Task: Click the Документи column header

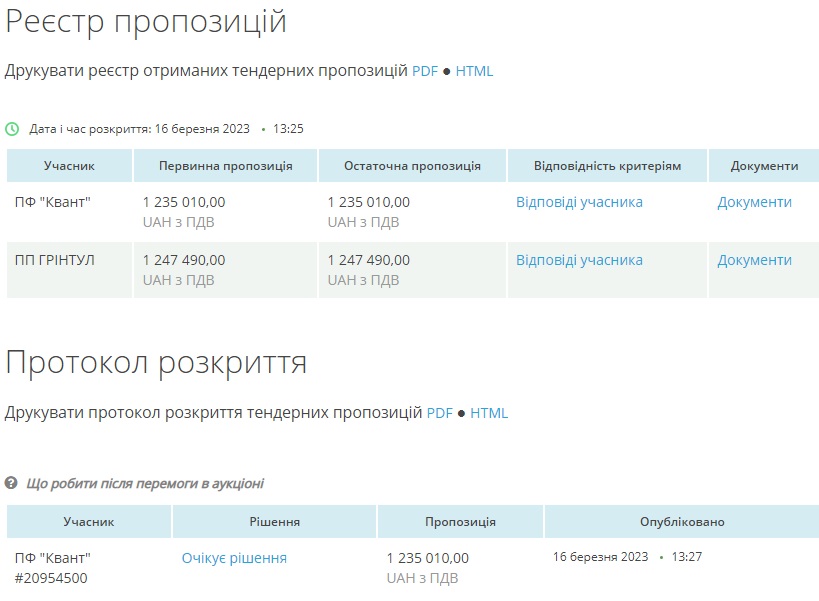Action: pos(764,166)
